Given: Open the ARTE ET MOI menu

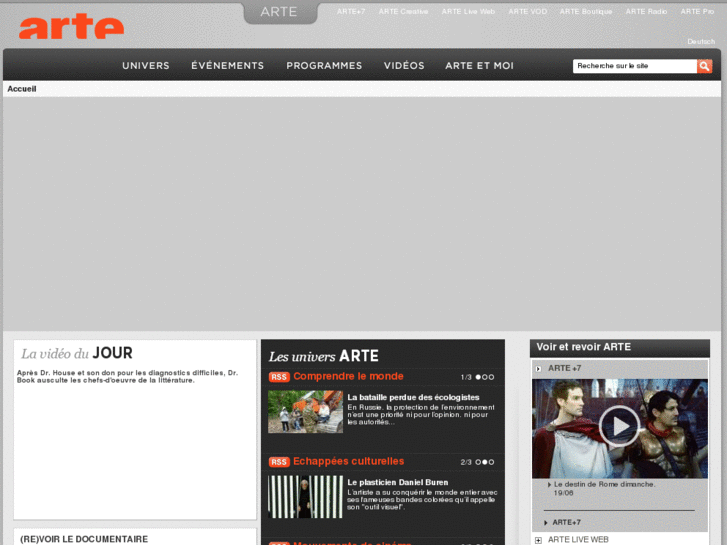Looking at the screenshot, I should tap(479, 66).
